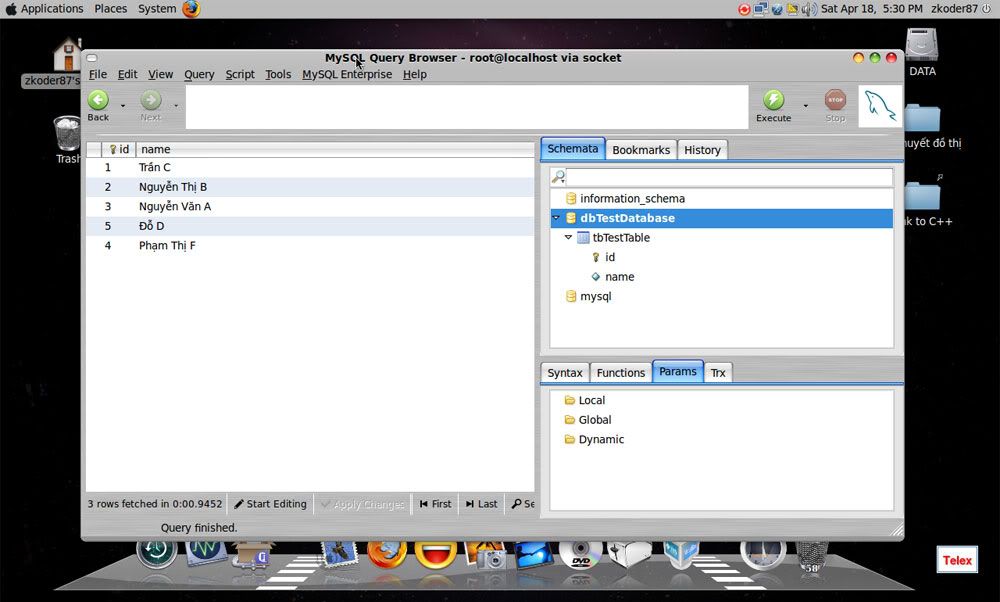Click the camera photo icon in dock
1000x602 pixels.
pos(485,555)
